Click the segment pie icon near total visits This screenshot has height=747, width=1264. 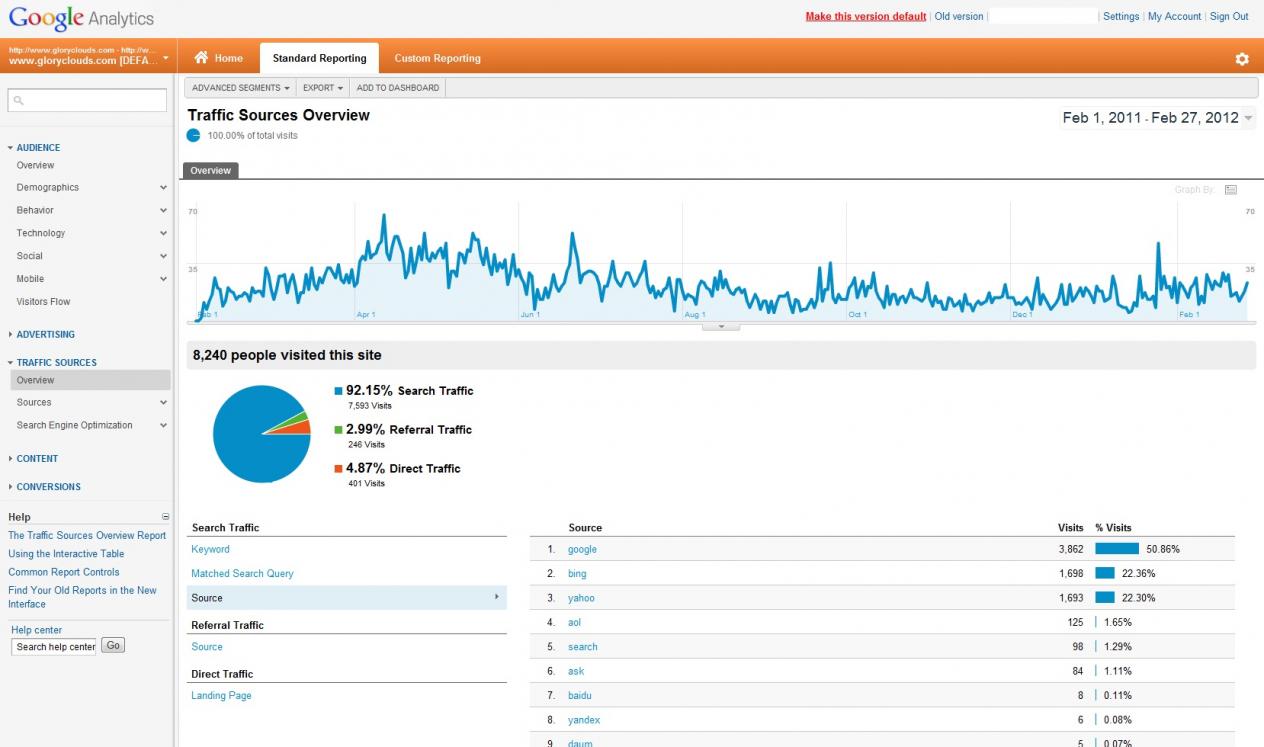pyautogui.click(x=193, y=135)
